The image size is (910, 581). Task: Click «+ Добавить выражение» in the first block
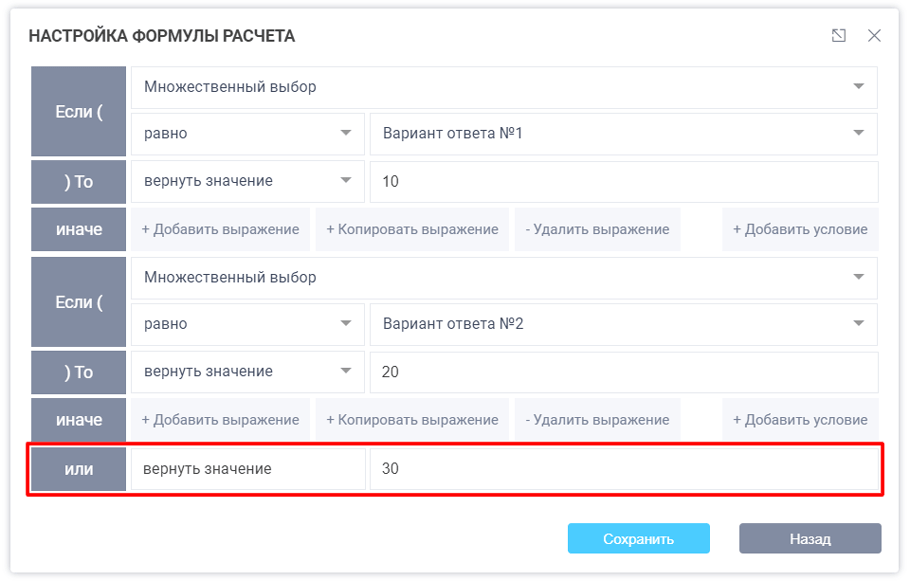pos(220,229)
